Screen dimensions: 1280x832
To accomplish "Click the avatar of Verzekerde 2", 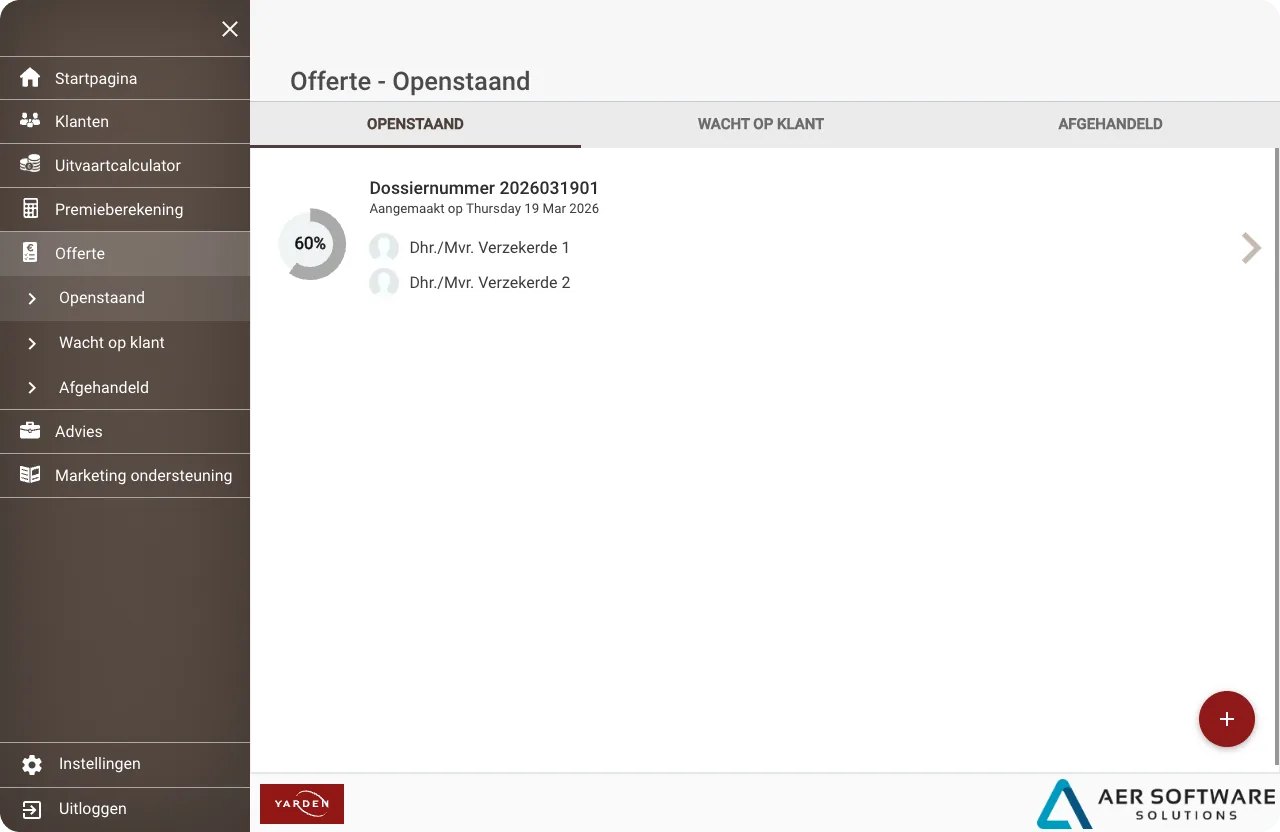I will [384, 283].
